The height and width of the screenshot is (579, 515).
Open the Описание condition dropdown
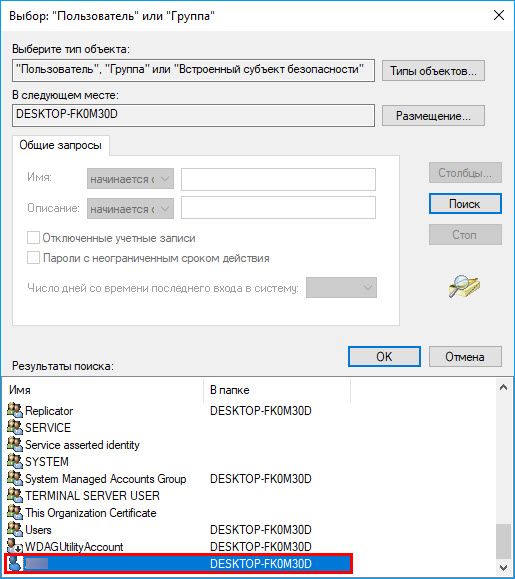(130, 209)
